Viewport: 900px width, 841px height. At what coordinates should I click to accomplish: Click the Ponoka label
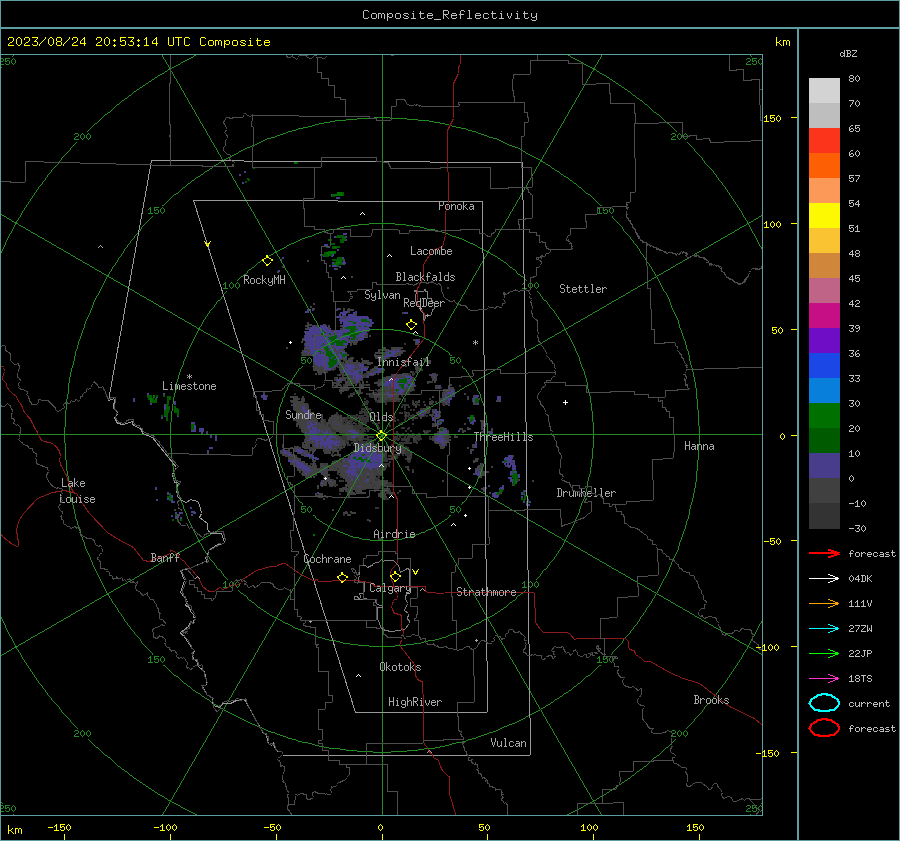[456, 206]
